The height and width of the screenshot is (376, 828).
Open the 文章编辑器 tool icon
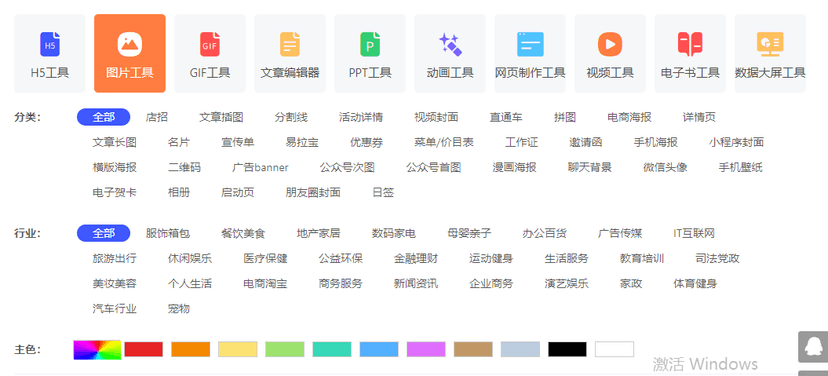pos(290,44)
